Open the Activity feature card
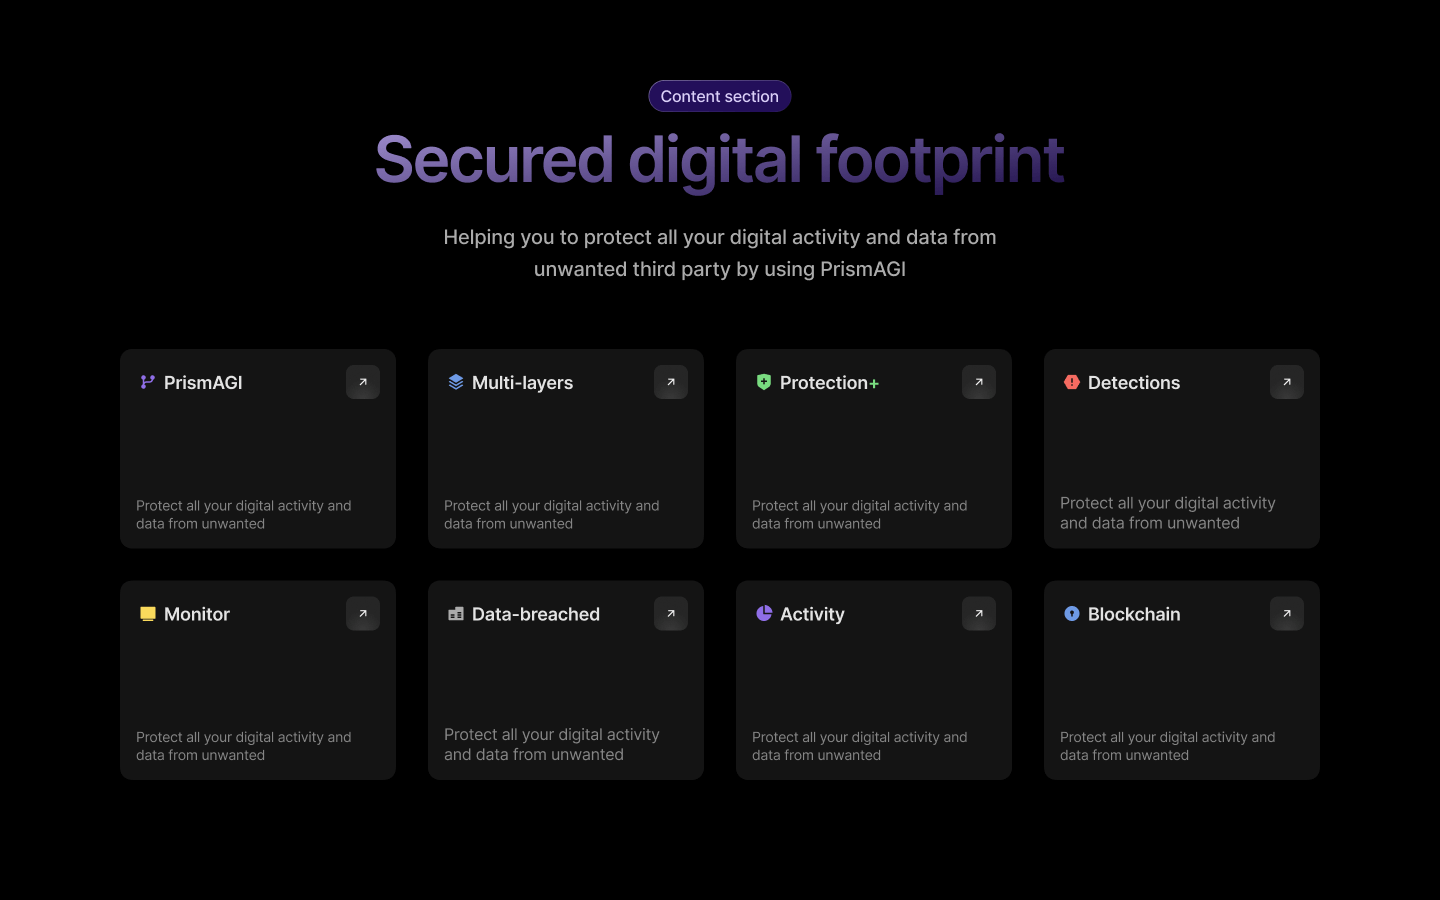This screenshot has height=900, width=1440. pyautogui.click(x=873, y=680)
